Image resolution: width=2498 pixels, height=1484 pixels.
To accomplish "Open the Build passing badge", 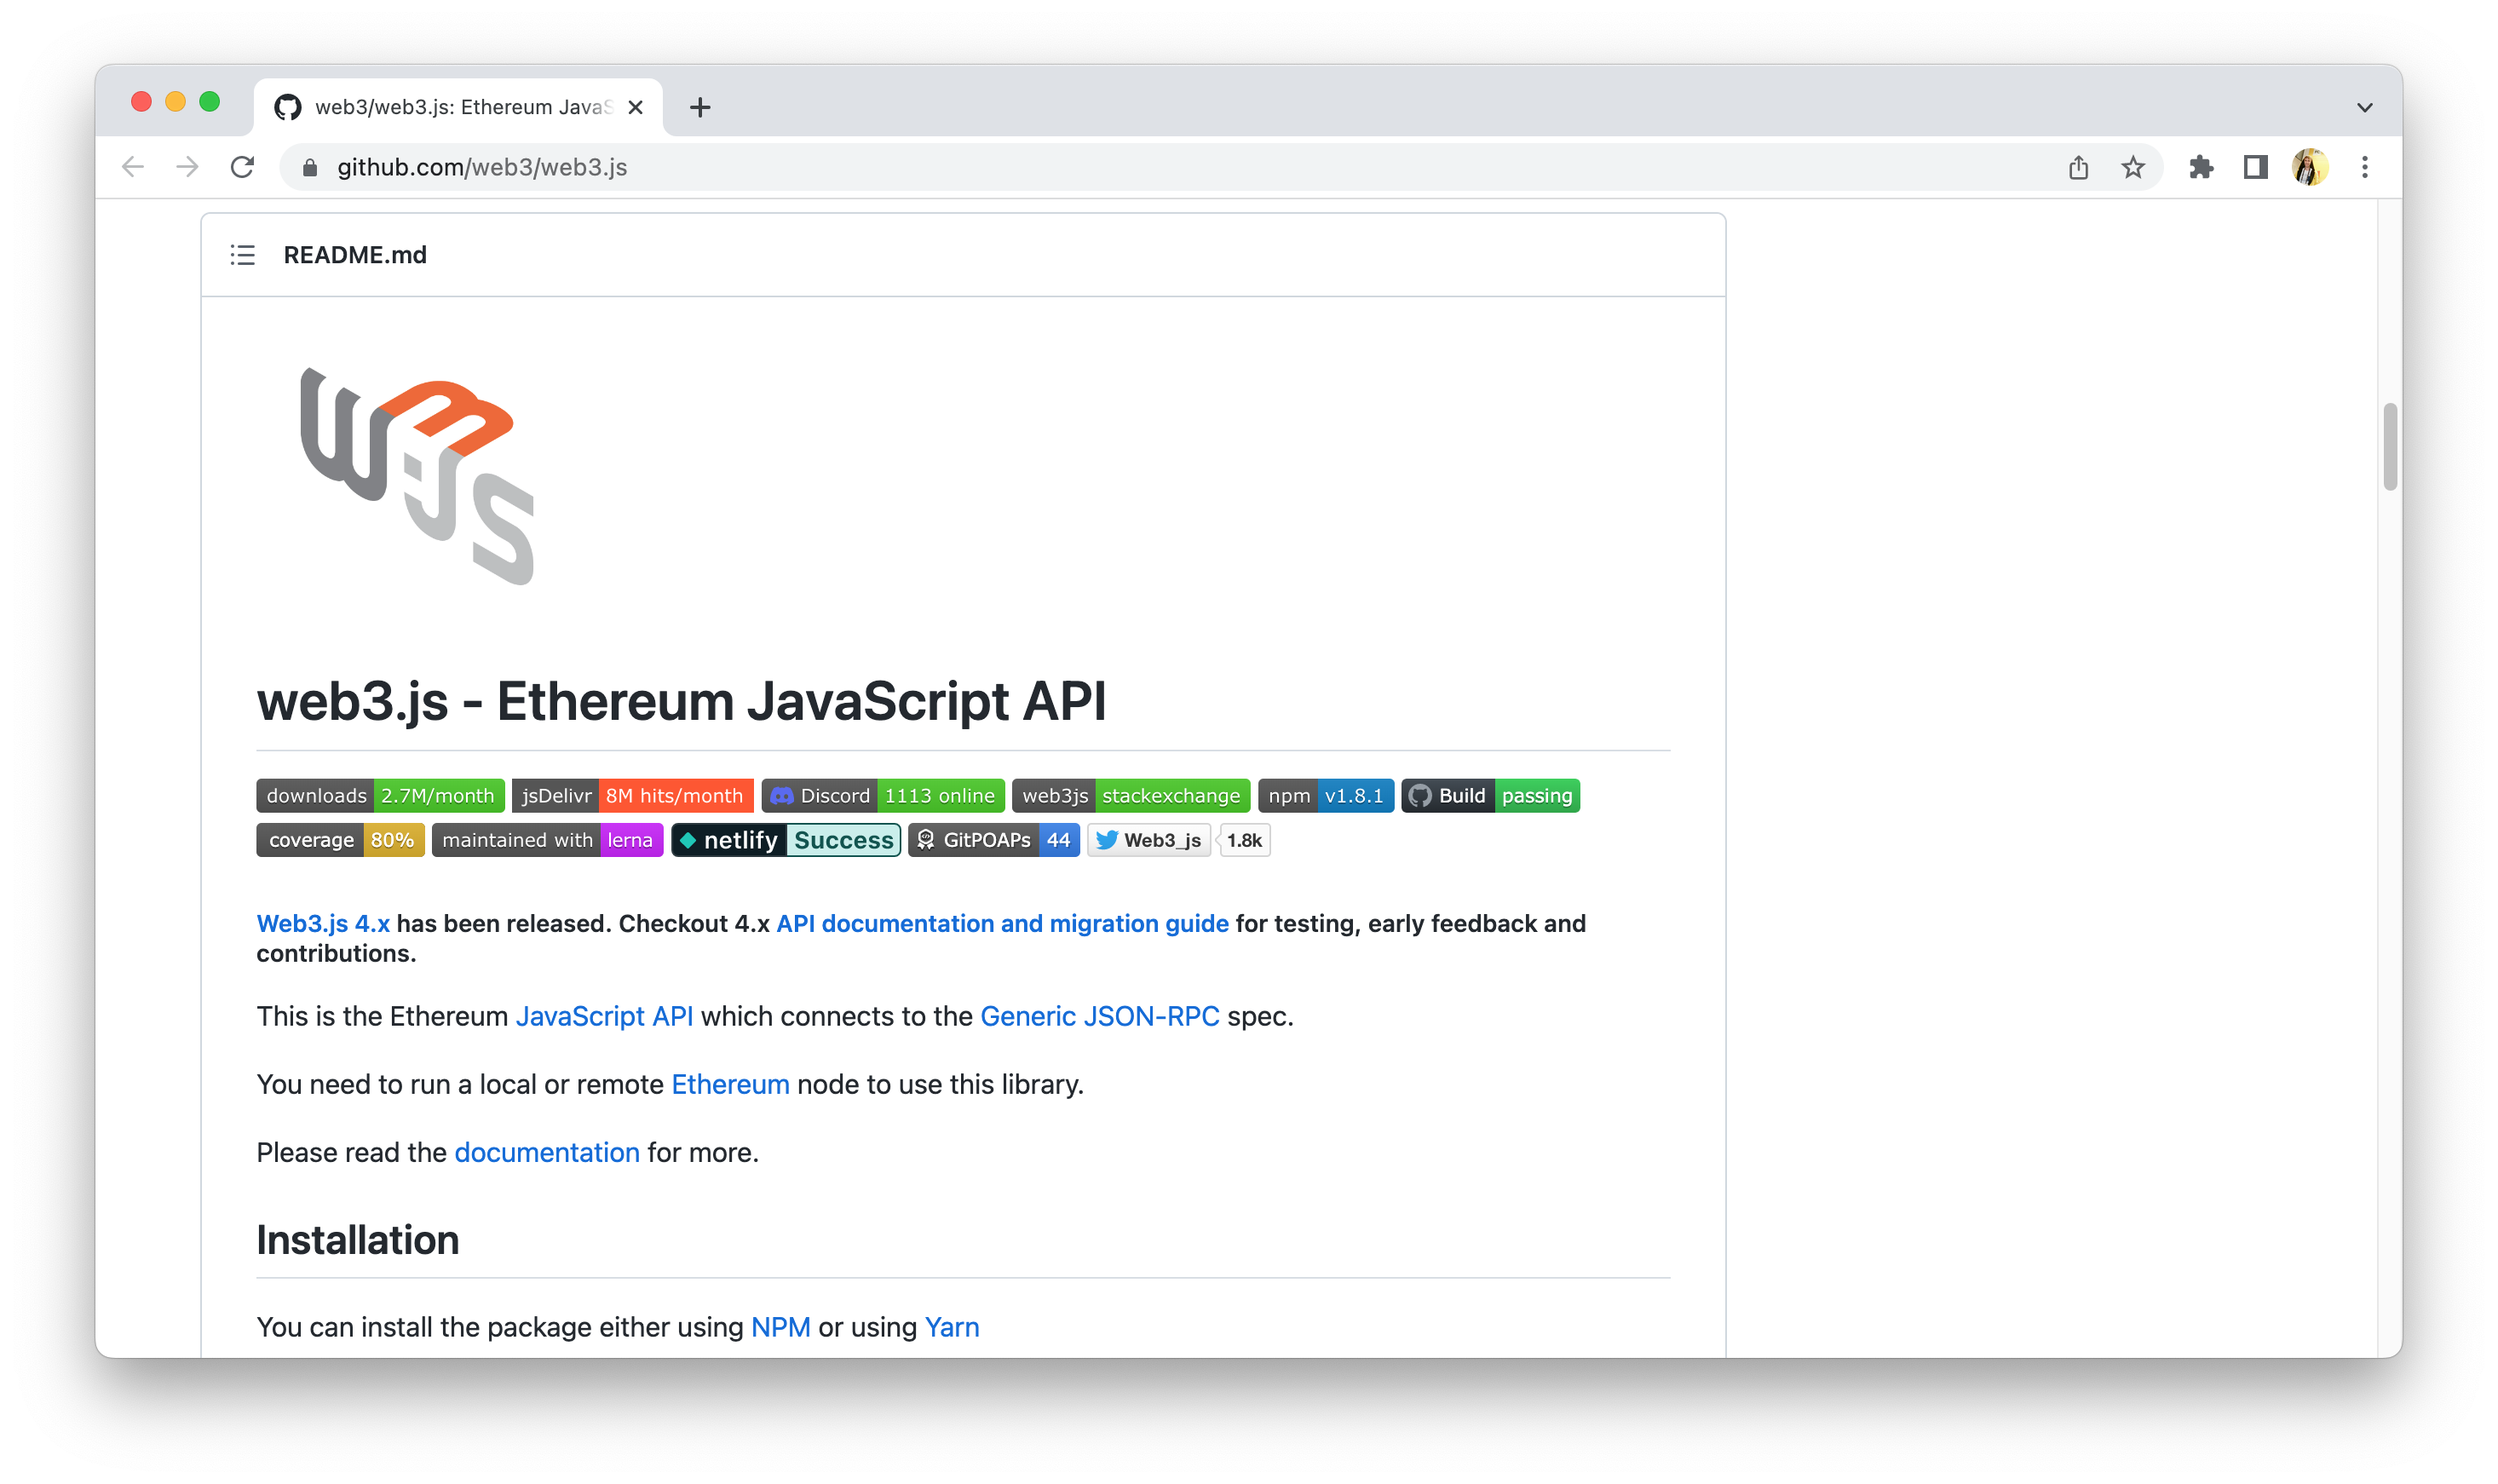I will pyautogui.click(x=1490, y=796).
